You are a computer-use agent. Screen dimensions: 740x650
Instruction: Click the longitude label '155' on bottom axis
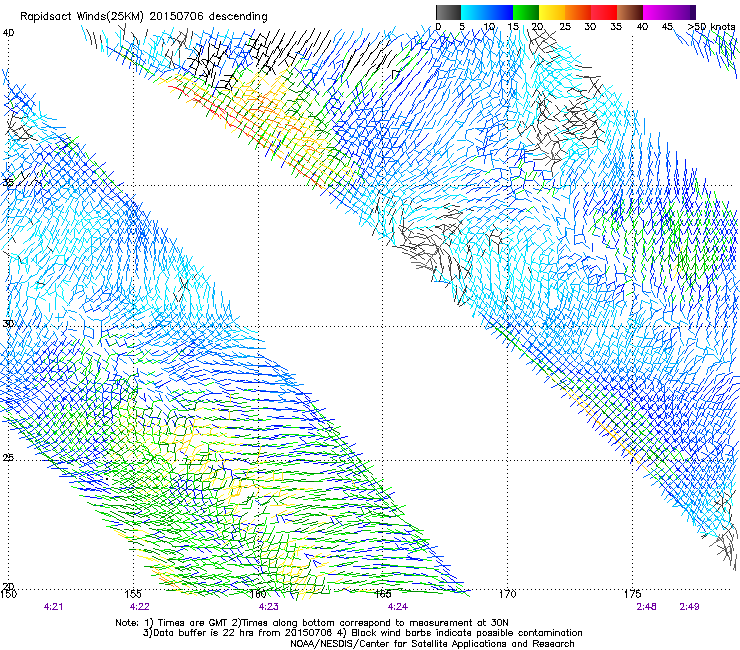pyautogui.click(x=134, y=594)
